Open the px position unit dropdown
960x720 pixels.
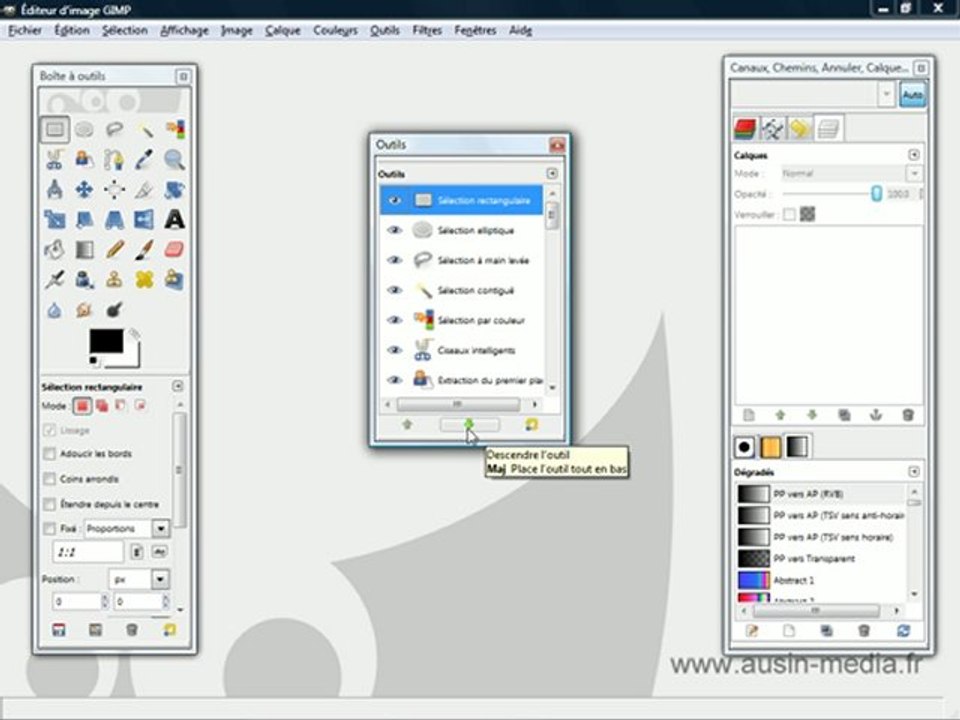coord(139,579)
